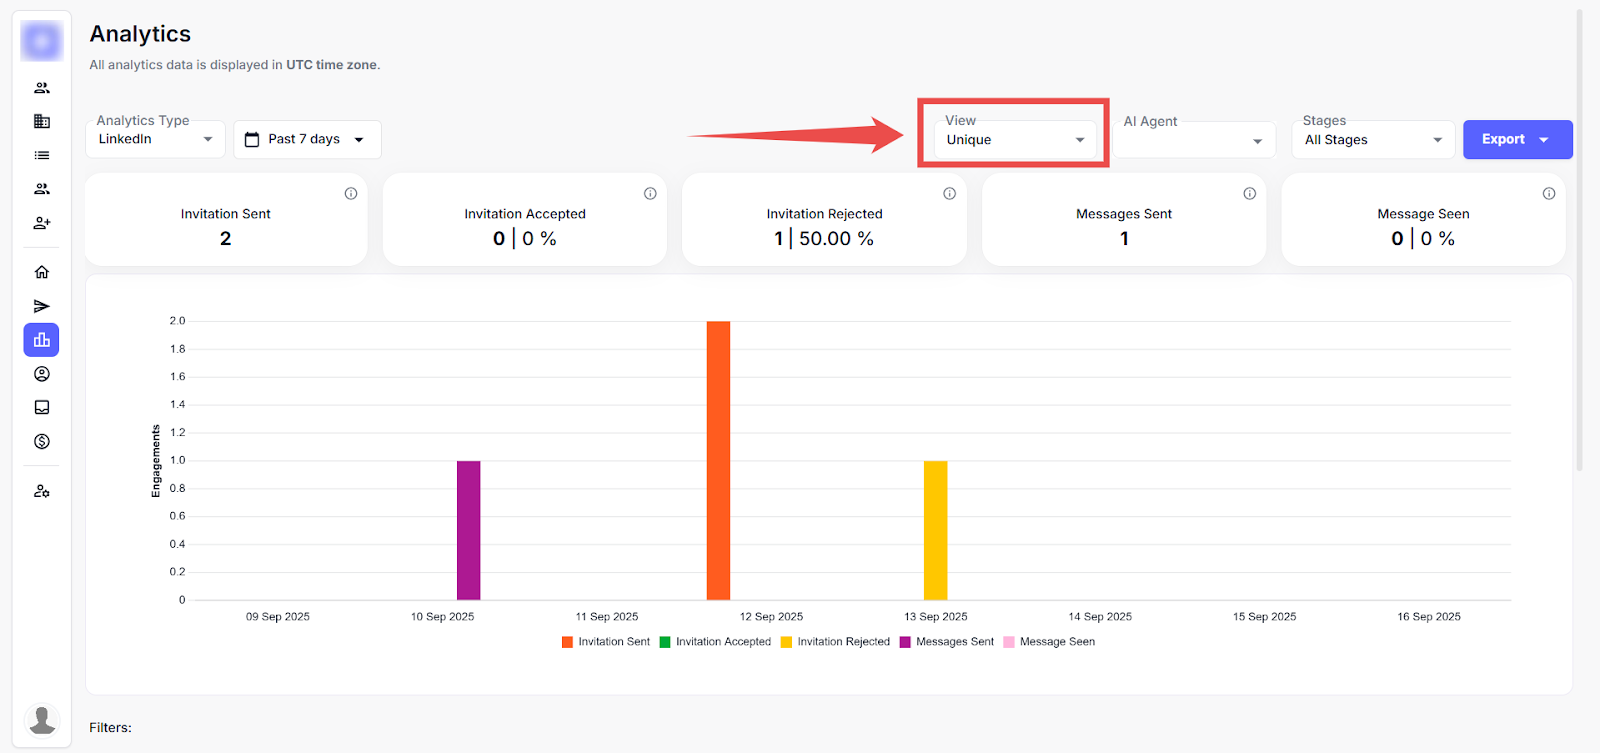
Task: Select the bar chart analytics sidebar icon
Action: [42, 340]
